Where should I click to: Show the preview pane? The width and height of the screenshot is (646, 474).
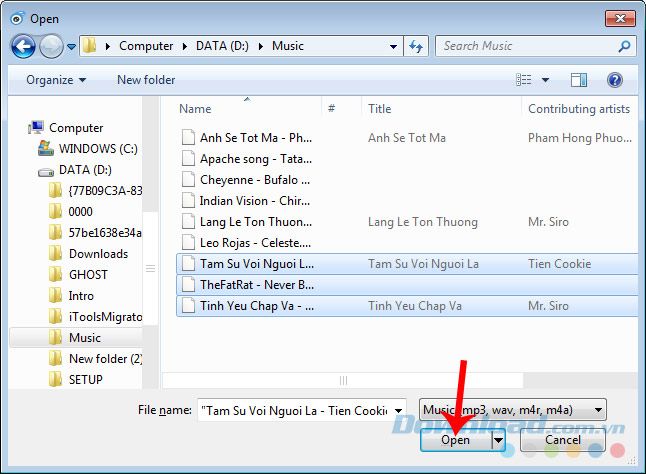(x=579, y=80)
